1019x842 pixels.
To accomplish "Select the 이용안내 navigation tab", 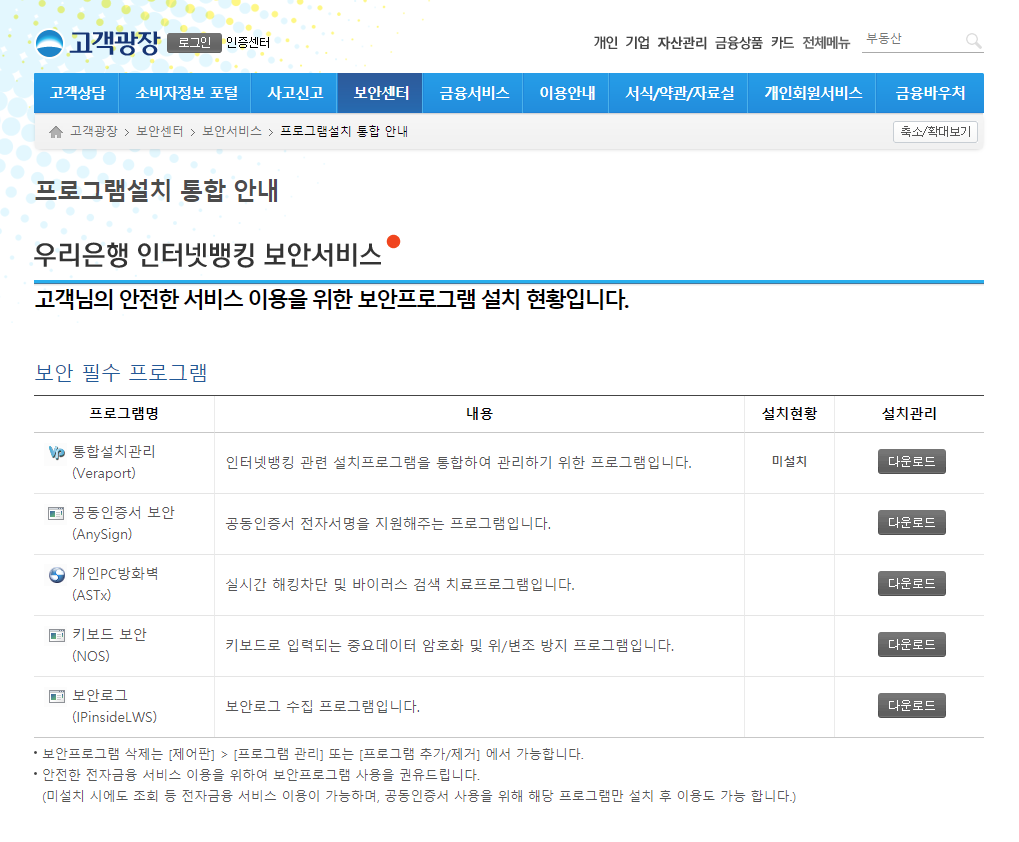I will (x=567, y=93).
